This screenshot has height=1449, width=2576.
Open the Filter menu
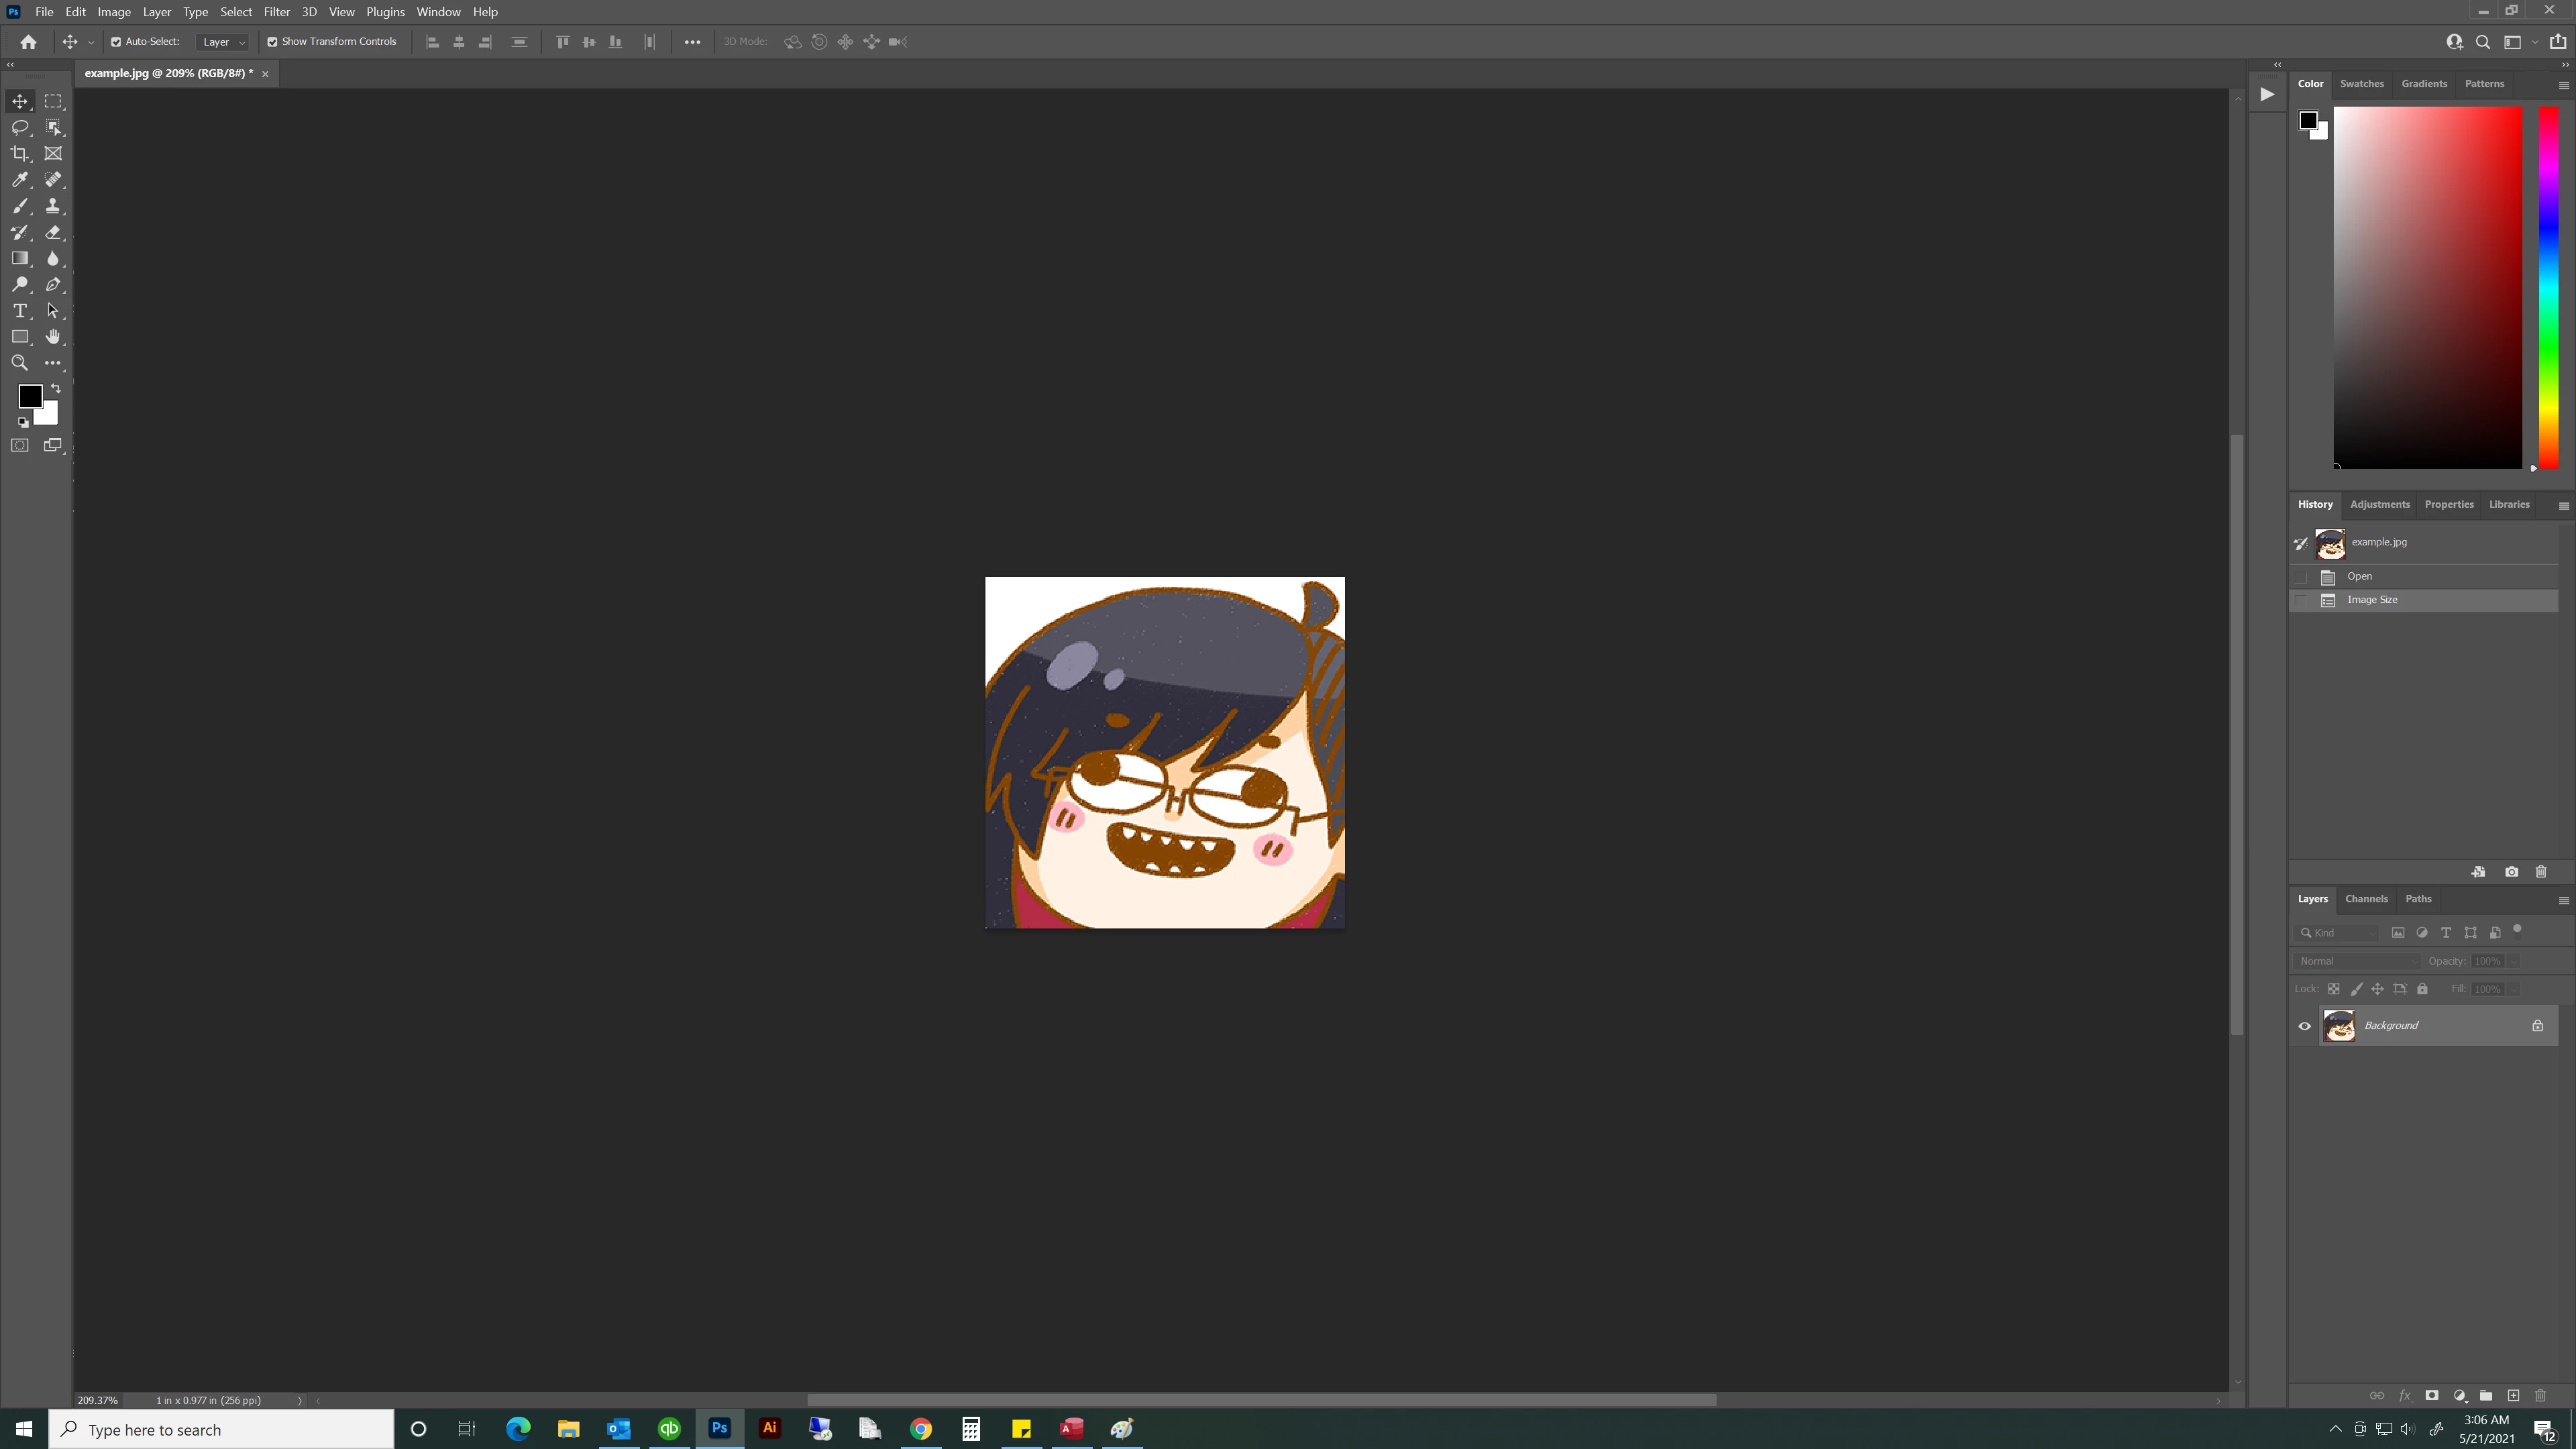276,12
